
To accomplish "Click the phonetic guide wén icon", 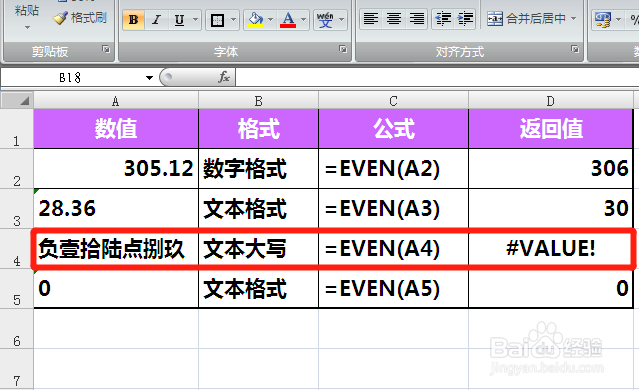I will pos(325,20).
